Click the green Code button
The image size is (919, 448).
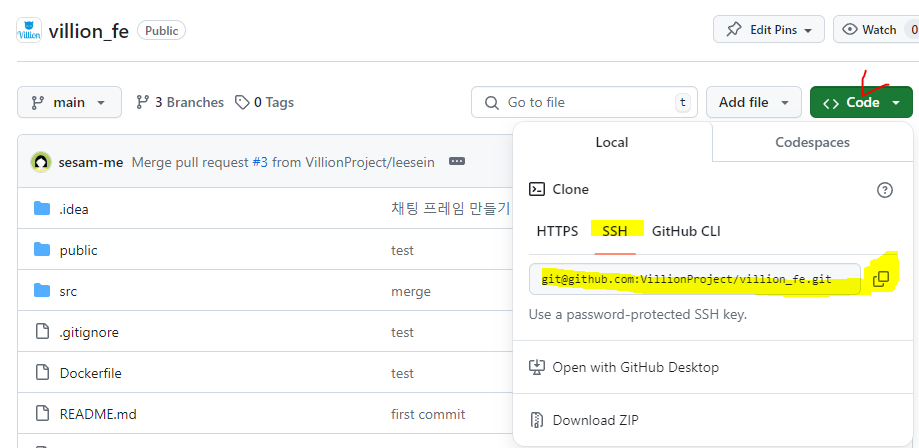pos(861,102)
